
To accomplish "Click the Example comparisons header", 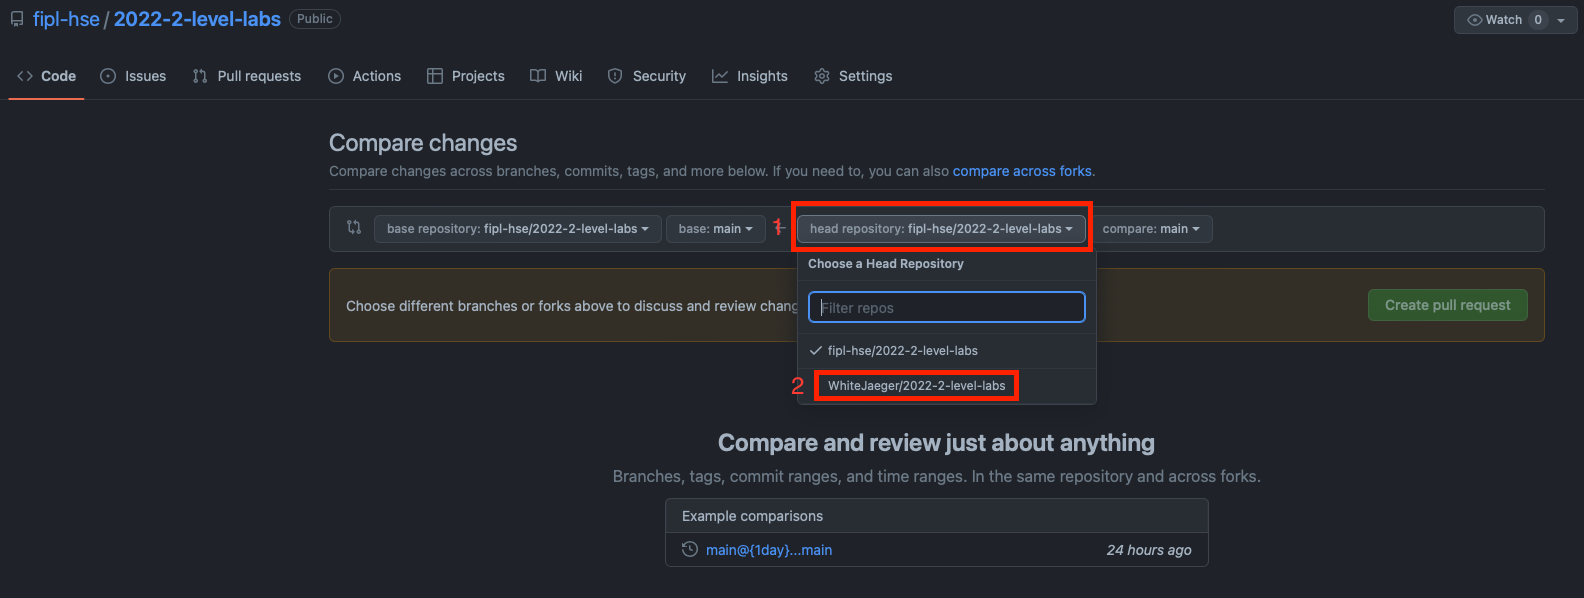I will tap(752, 516).
